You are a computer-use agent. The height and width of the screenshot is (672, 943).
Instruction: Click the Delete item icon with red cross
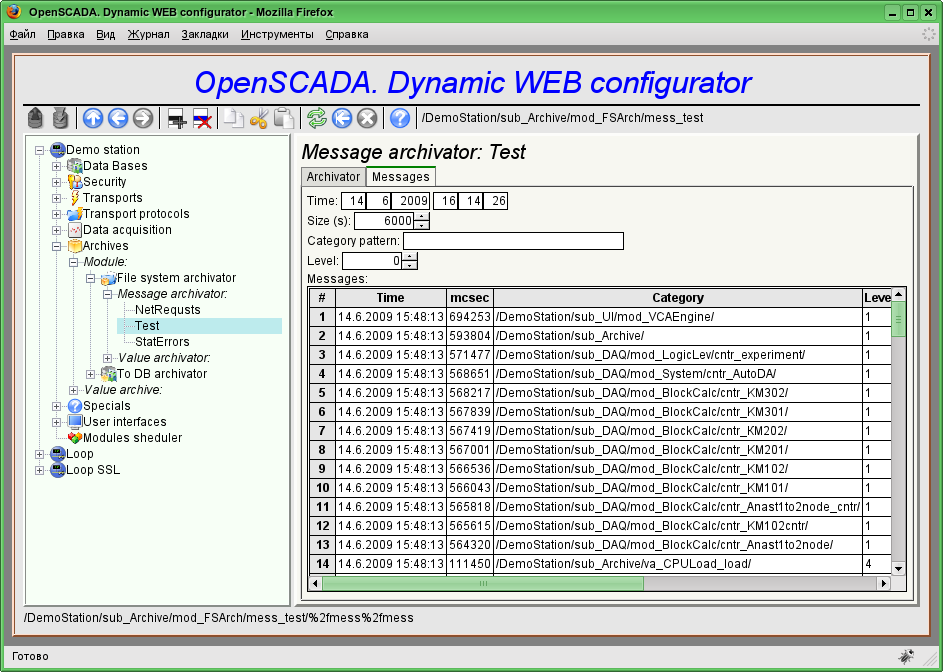pyautogui.click(x=202, y=118)
